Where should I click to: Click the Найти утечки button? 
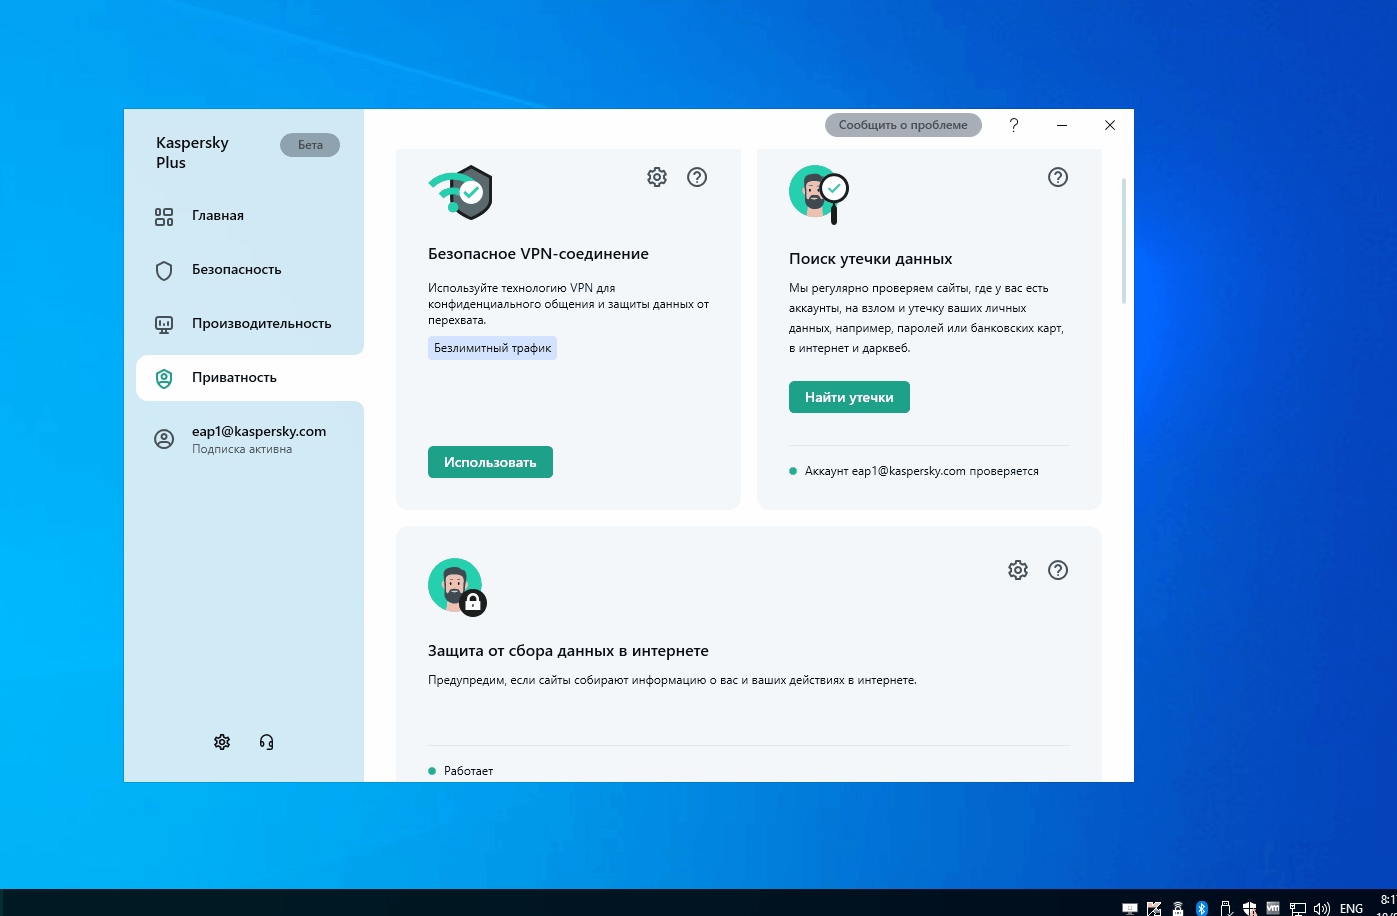849,397
